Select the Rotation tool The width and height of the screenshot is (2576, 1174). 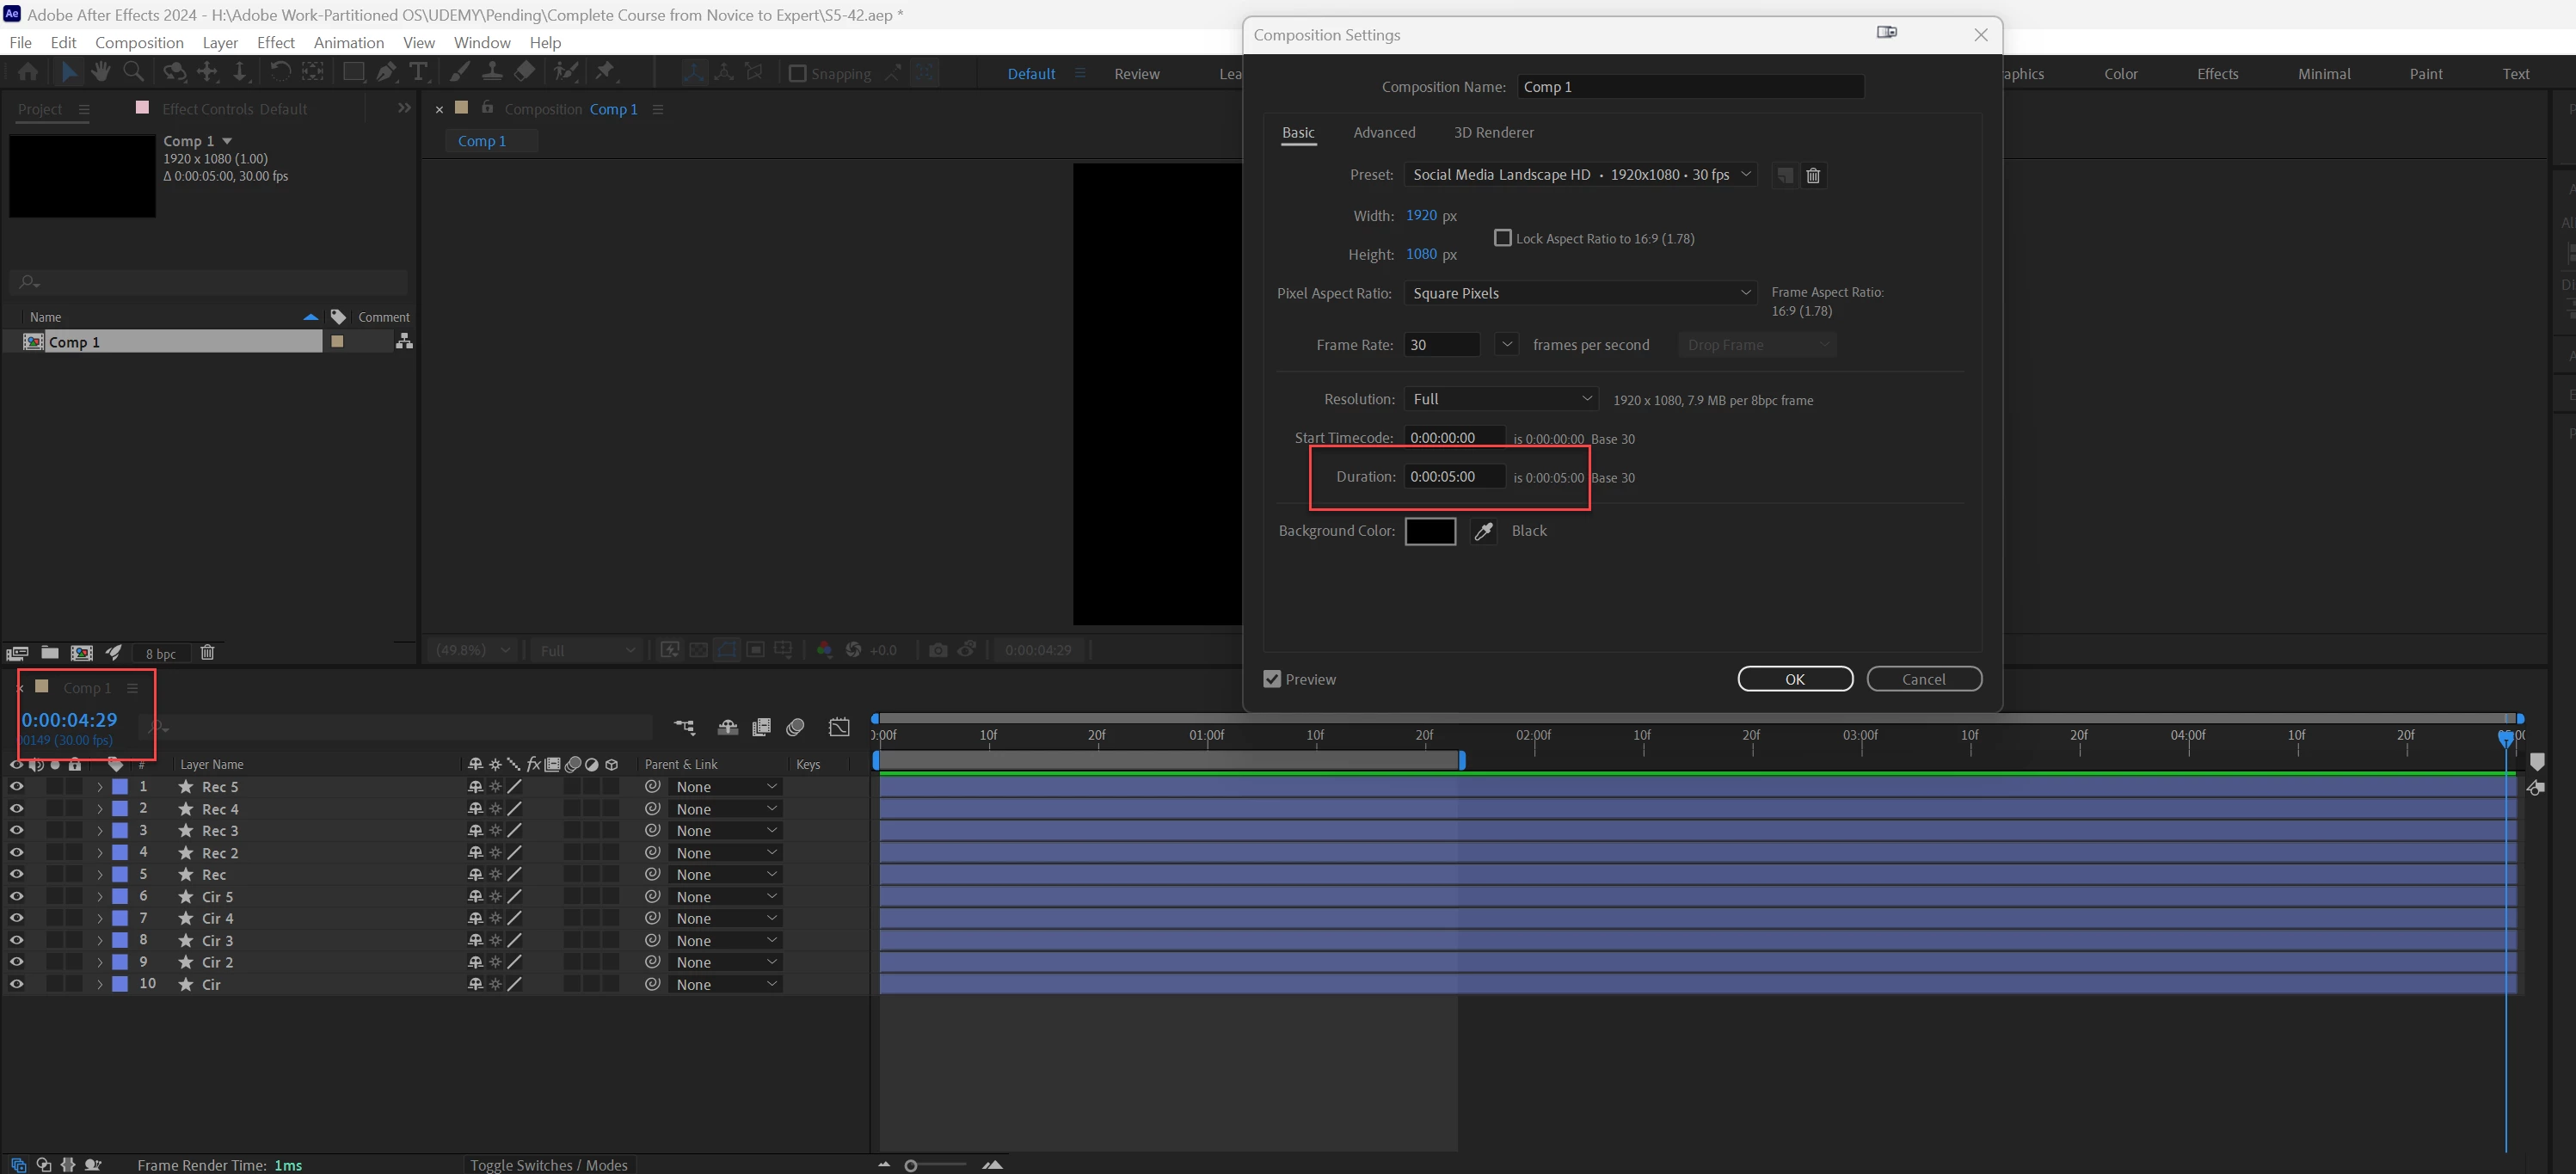point(280,72)
